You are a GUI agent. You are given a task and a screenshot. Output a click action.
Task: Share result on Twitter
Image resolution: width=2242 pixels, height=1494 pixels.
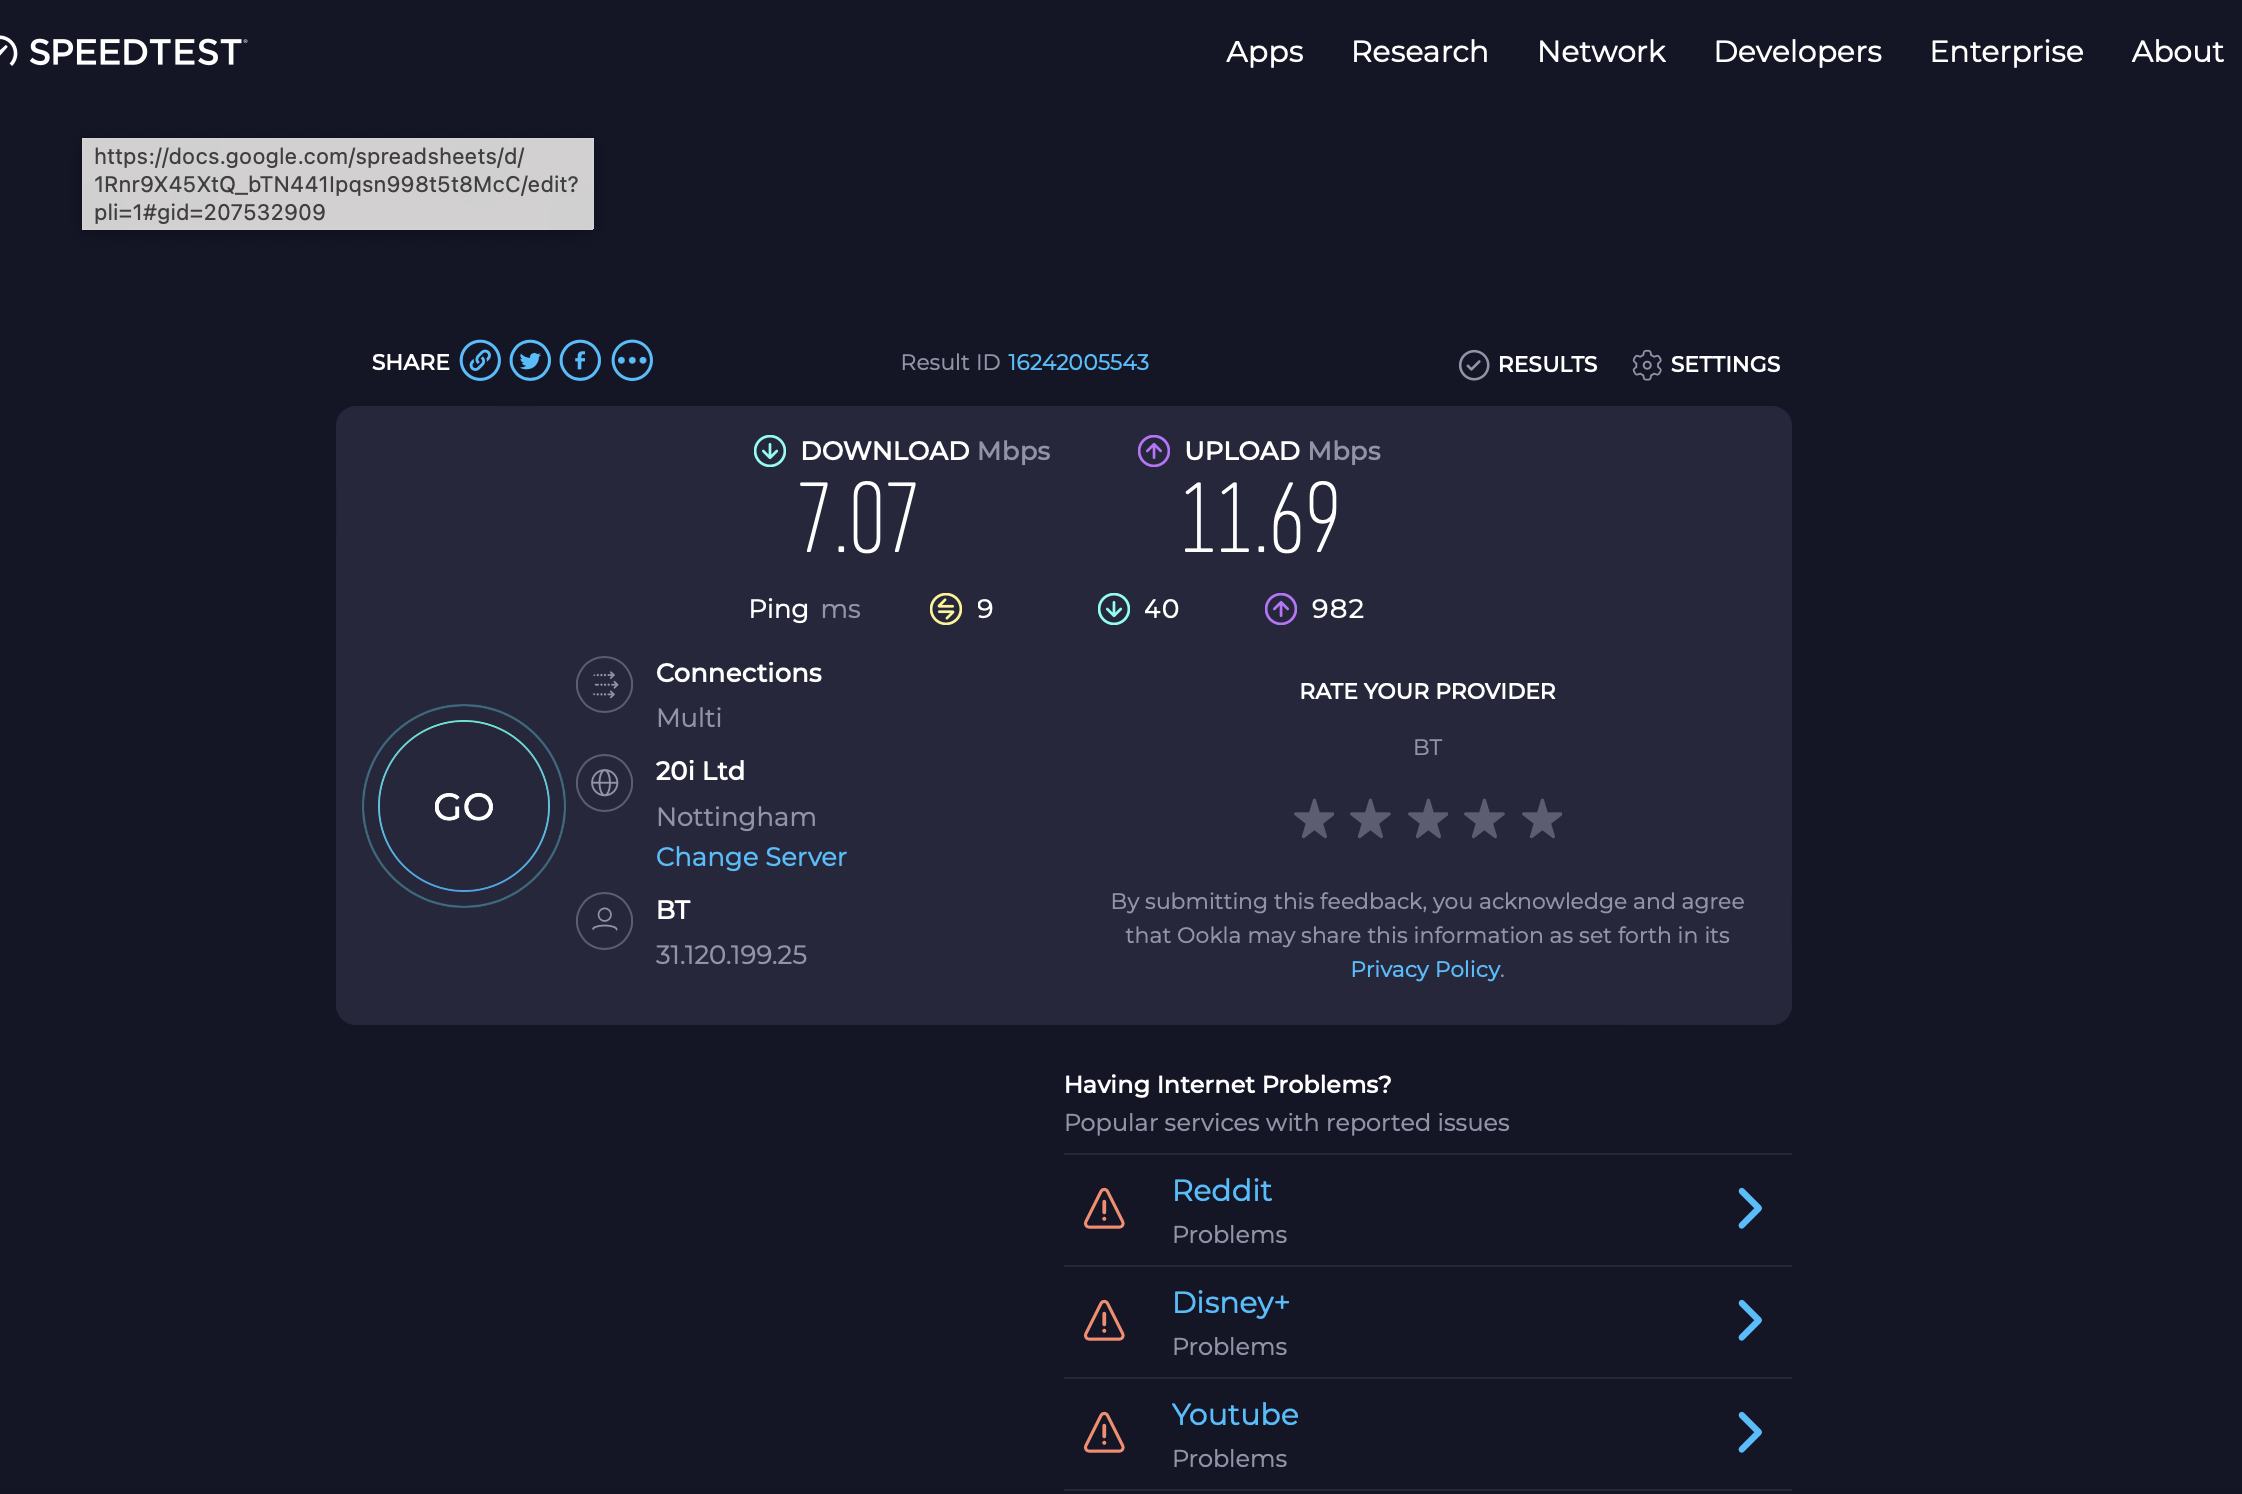click(x=530, y=361)
